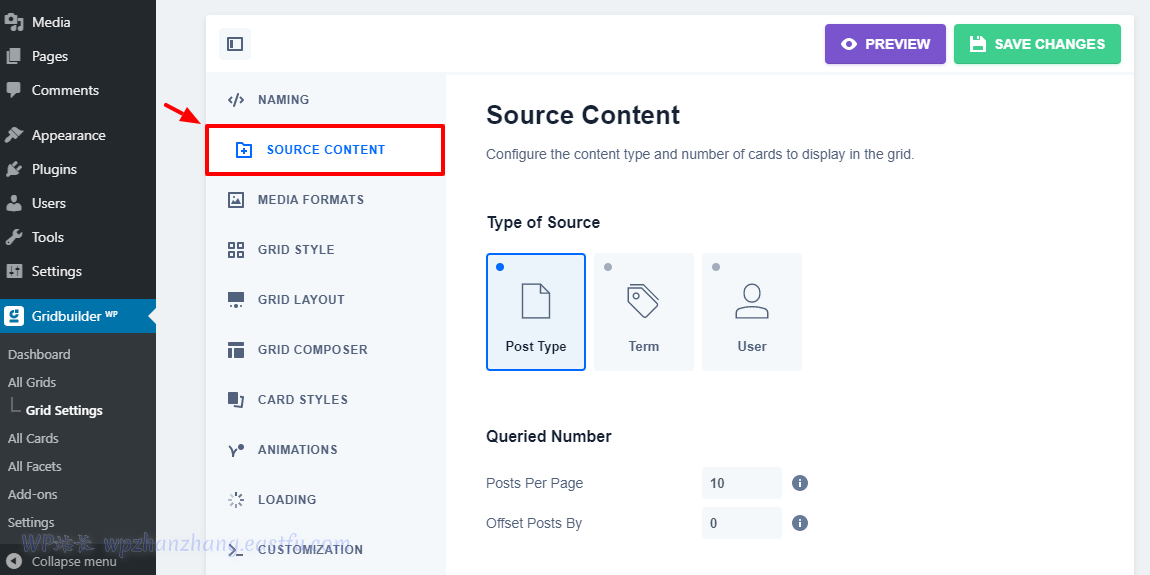Select Term as source type
Screen dimensions: 1150x575
point(644,312)
